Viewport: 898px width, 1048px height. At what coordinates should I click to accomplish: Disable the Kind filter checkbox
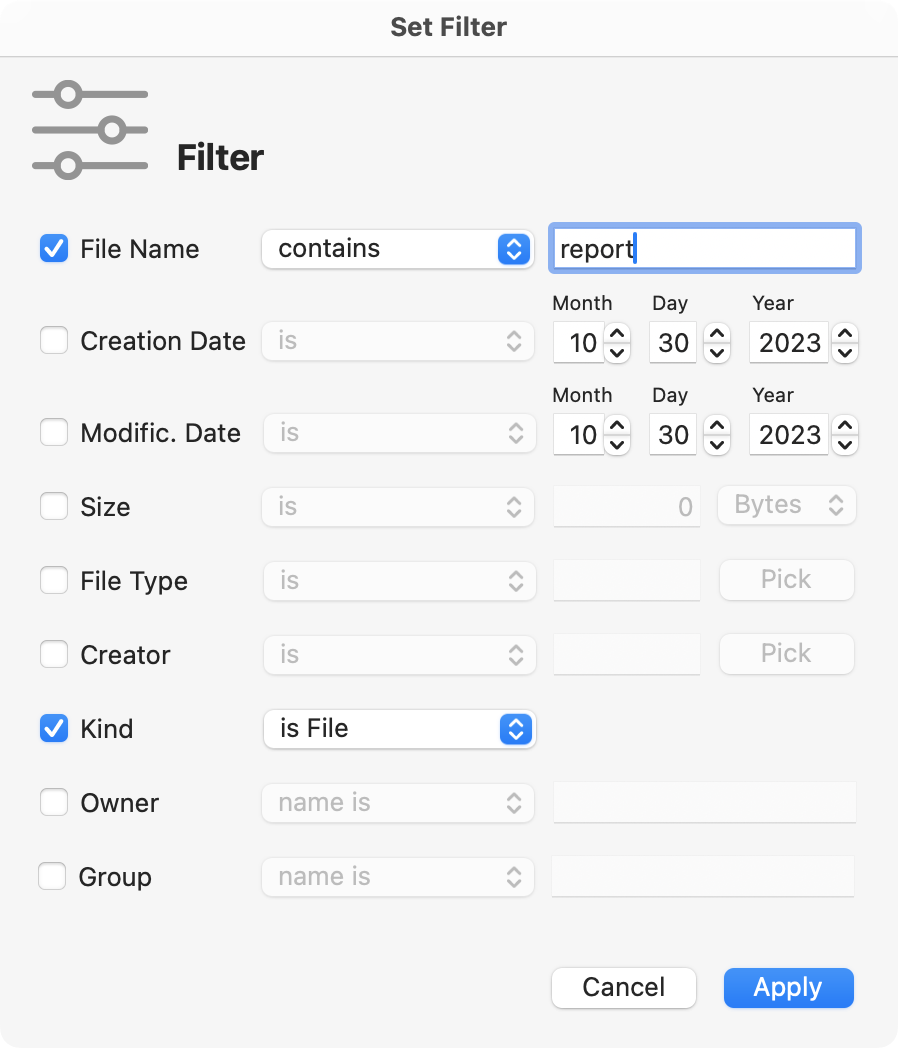54,729
